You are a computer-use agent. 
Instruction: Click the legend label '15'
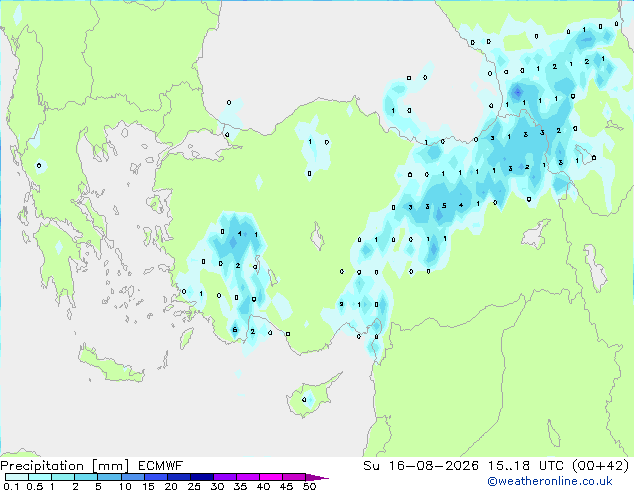(148, 486)
